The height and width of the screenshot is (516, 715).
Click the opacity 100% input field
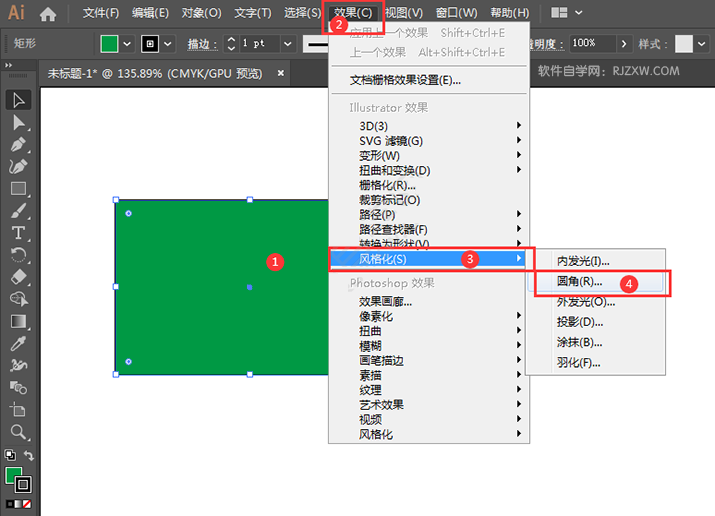pos(592,44)
